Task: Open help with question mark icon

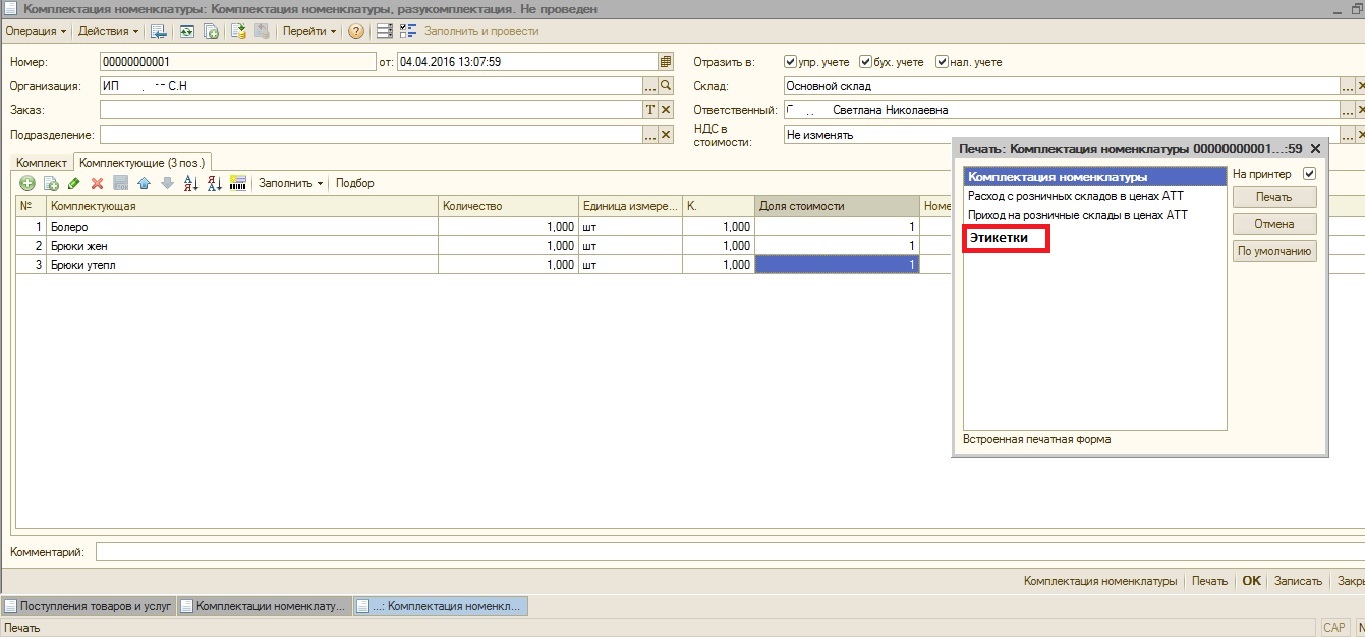Action: [x=355, y=31]
